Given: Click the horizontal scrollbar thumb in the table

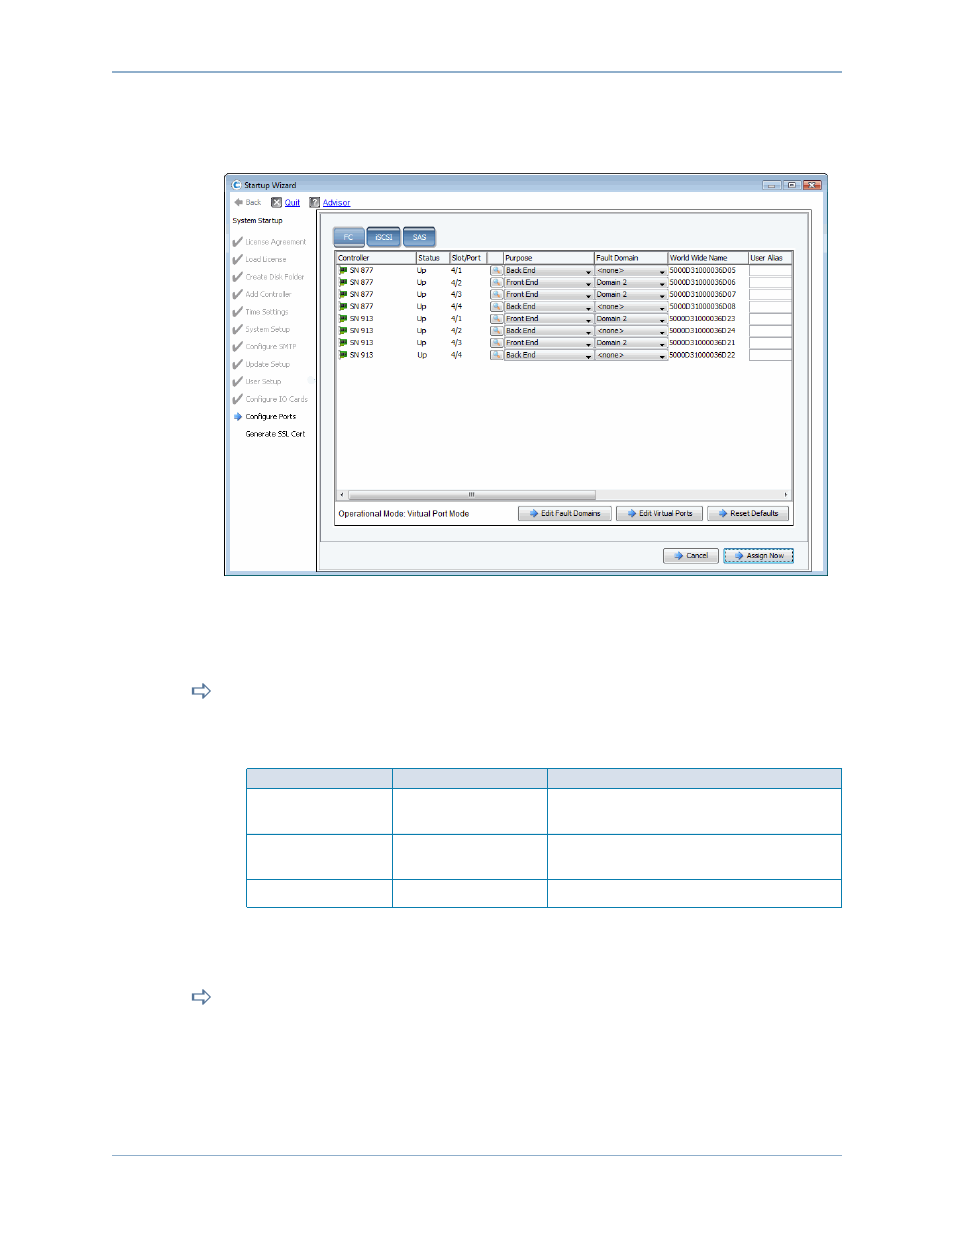Looking at the screenshot, I should (x=471, y=494).
